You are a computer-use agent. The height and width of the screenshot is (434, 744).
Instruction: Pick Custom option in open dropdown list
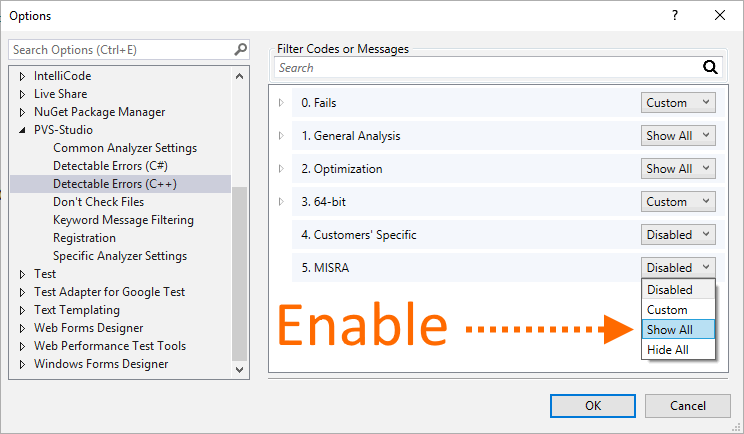(x=677, y=310)
